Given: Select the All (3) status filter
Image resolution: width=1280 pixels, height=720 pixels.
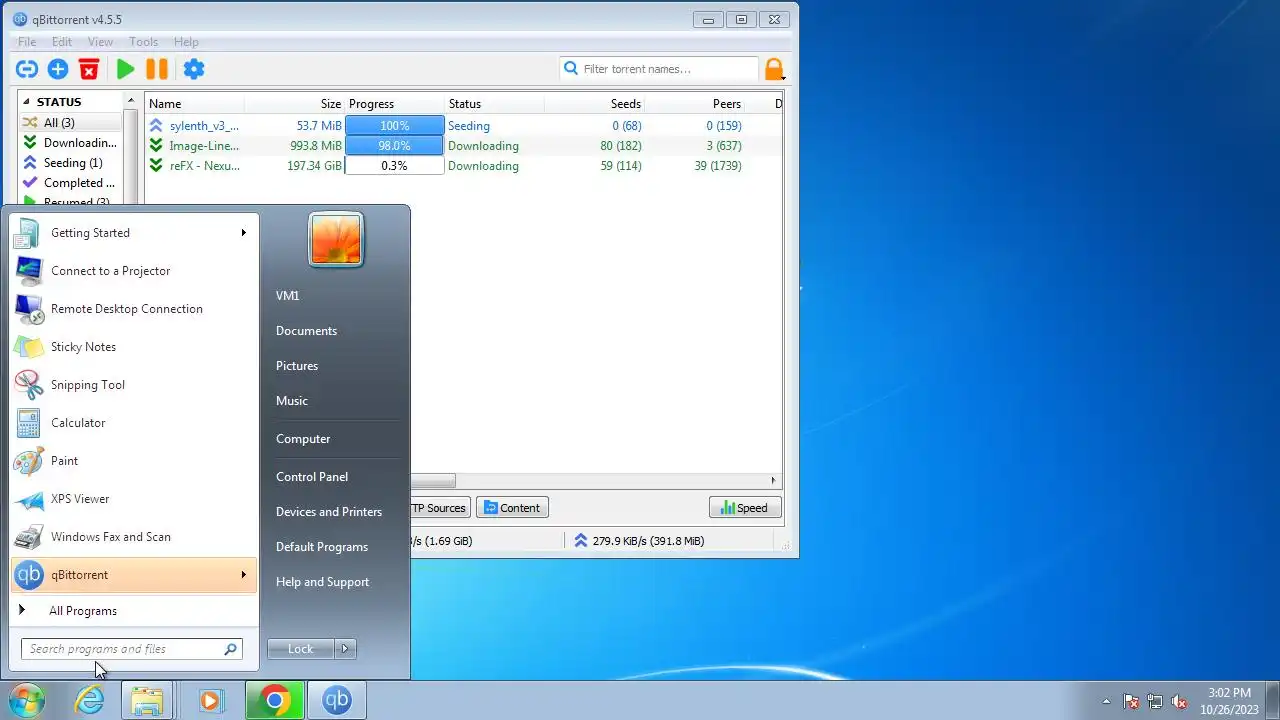Looking at the screenshot, I should [71, 123].
